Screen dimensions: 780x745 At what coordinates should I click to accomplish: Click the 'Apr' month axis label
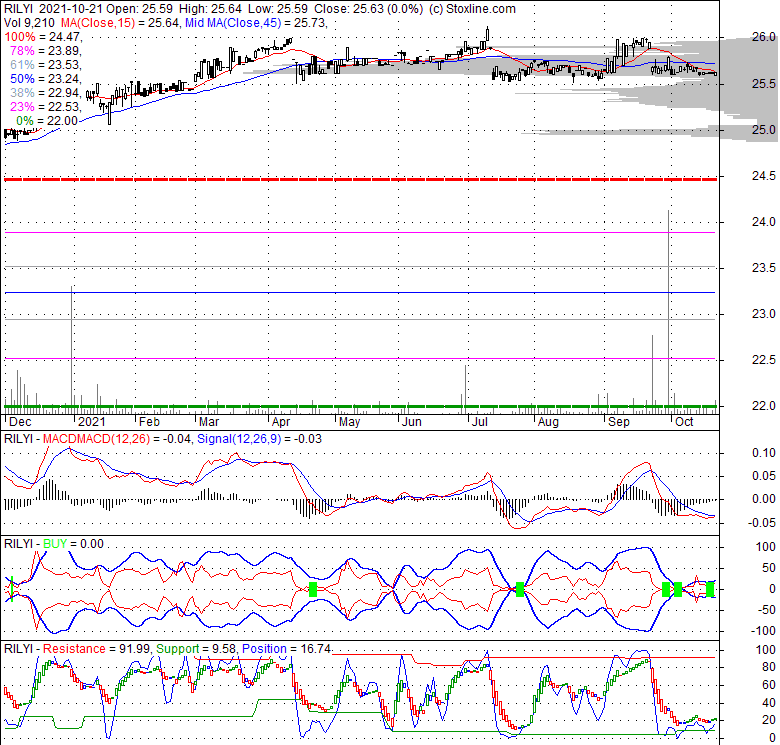coord(281,422)
